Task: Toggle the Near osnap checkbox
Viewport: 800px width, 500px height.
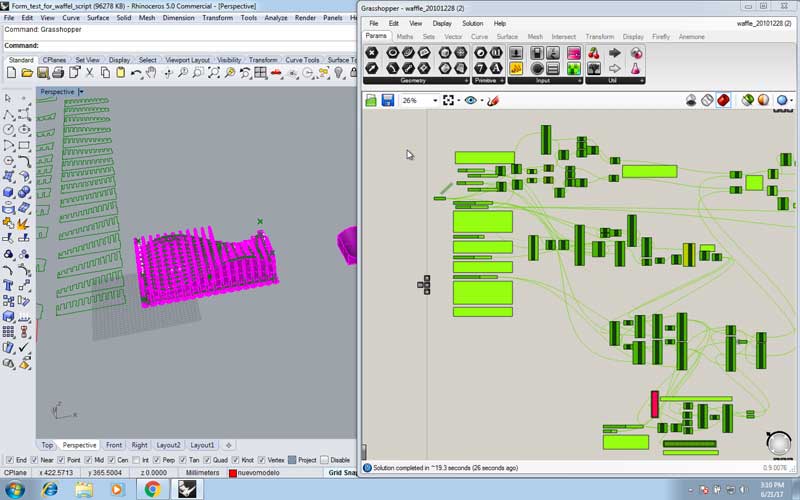Action: [x=34, y=460]
